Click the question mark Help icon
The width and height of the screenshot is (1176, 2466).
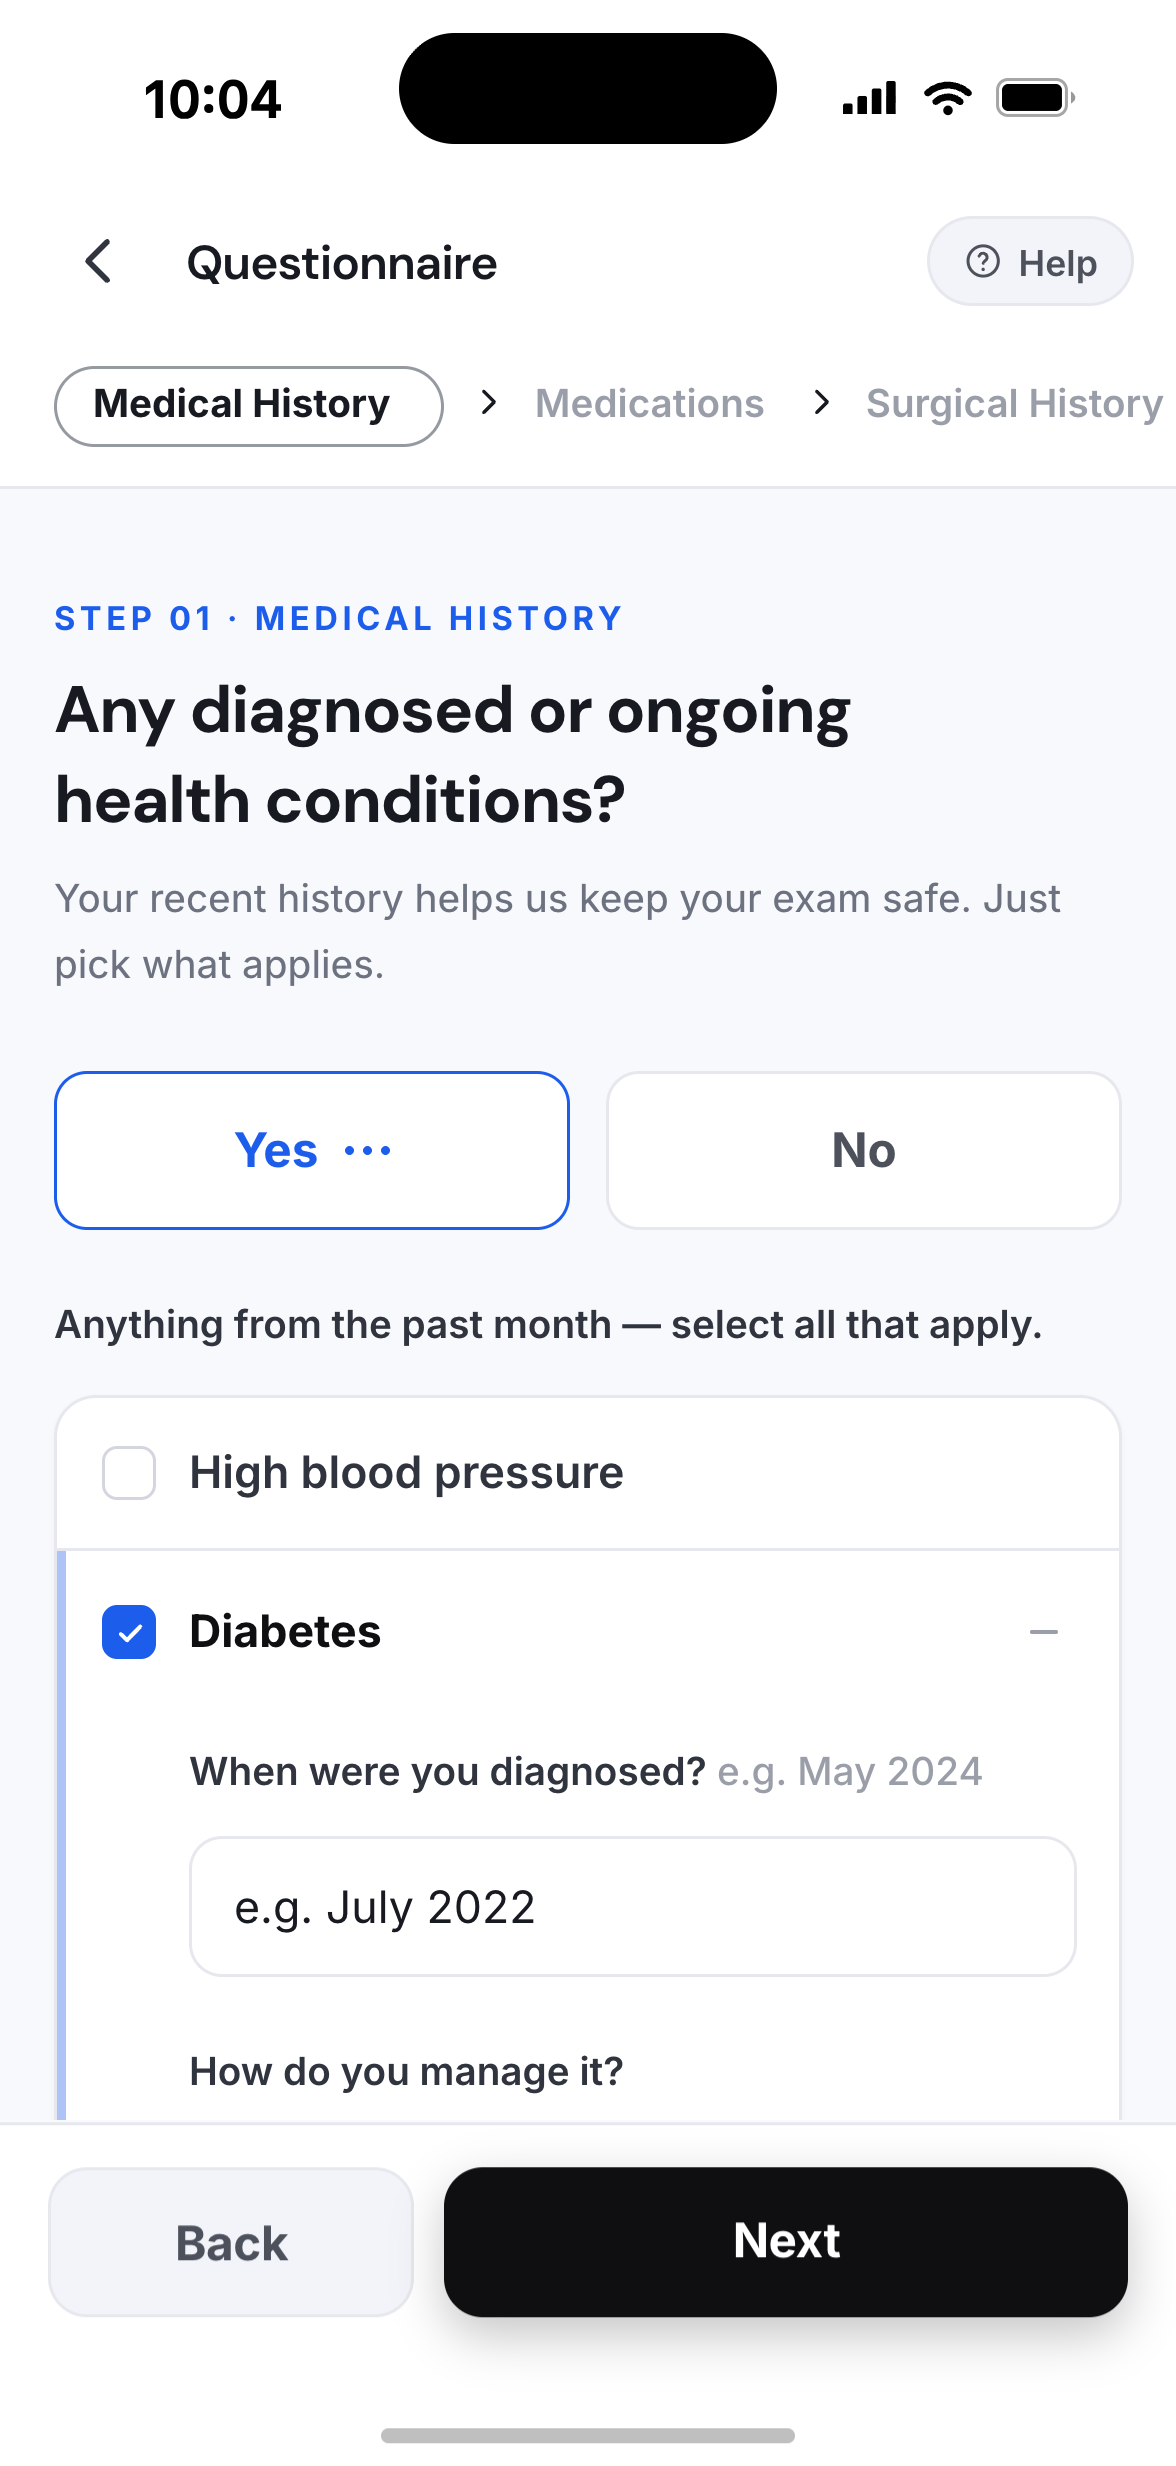[x=982, y=262]
